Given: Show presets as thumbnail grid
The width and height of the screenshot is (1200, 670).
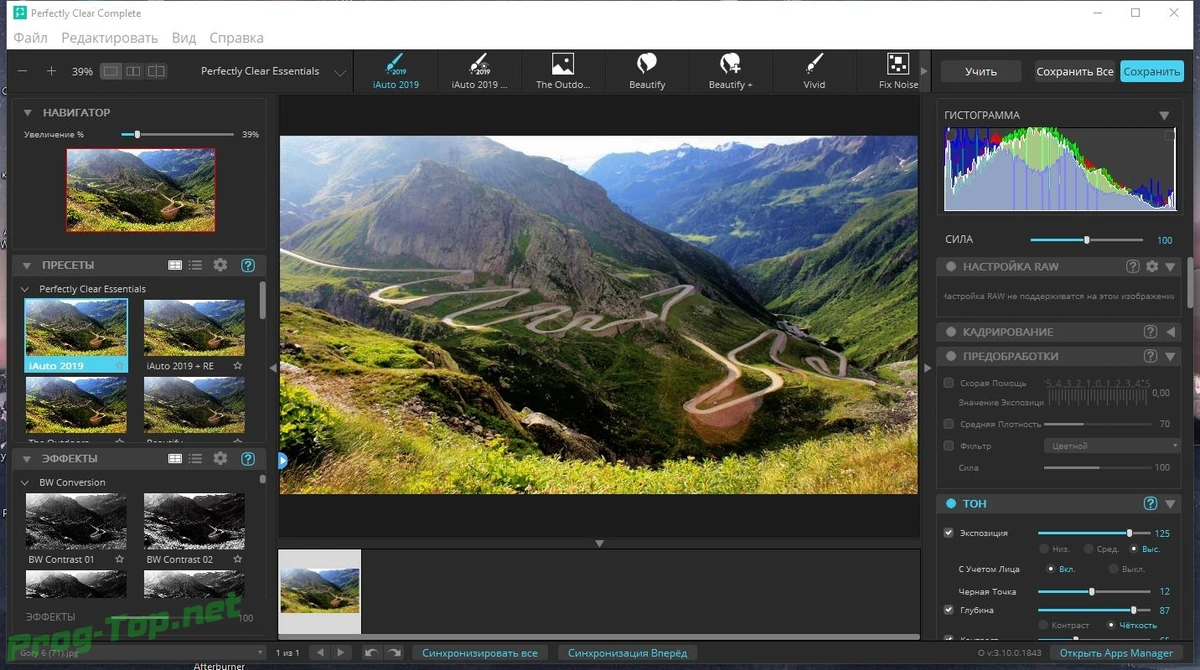Looking at the screenshot, I should (x=175, y=265).
